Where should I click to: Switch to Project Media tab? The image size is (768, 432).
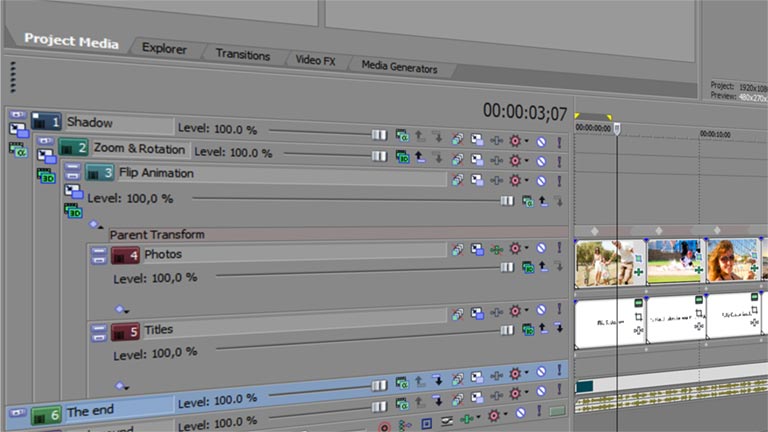[x=72, y=41]
